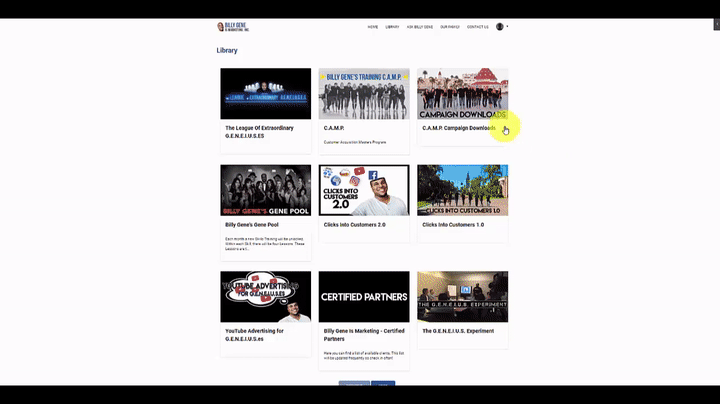Open the user profile avatar
Image resolution: width=720 pixels, height=404 pixels.
(x=500, y=27)
